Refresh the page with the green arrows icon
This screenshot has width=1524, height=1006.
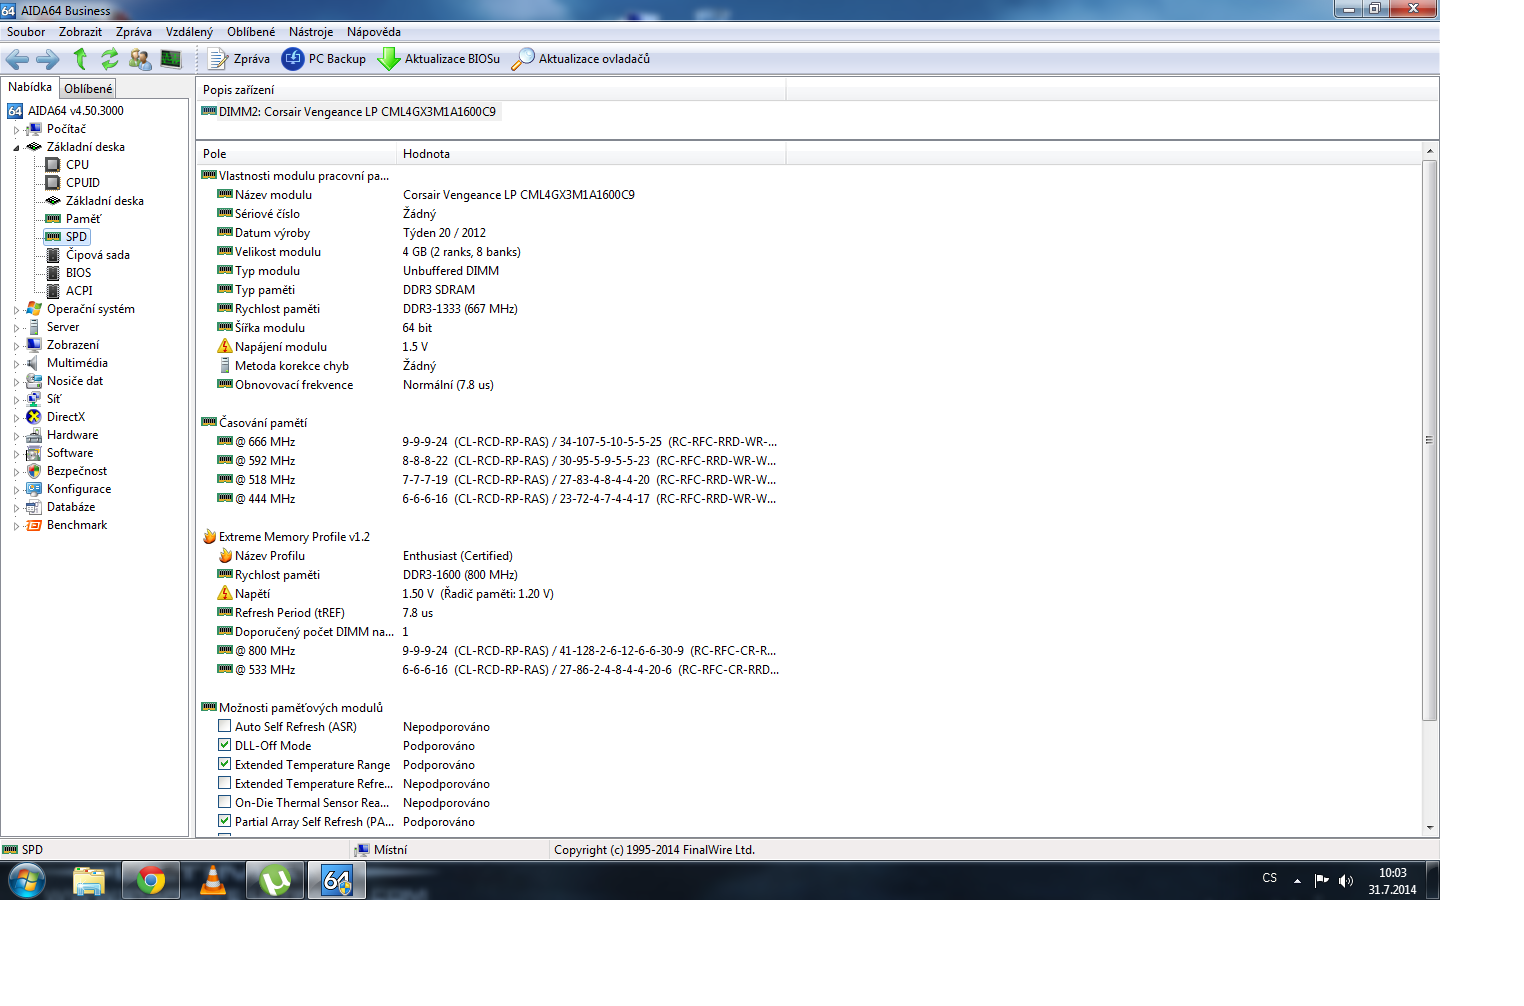(110, 59)
